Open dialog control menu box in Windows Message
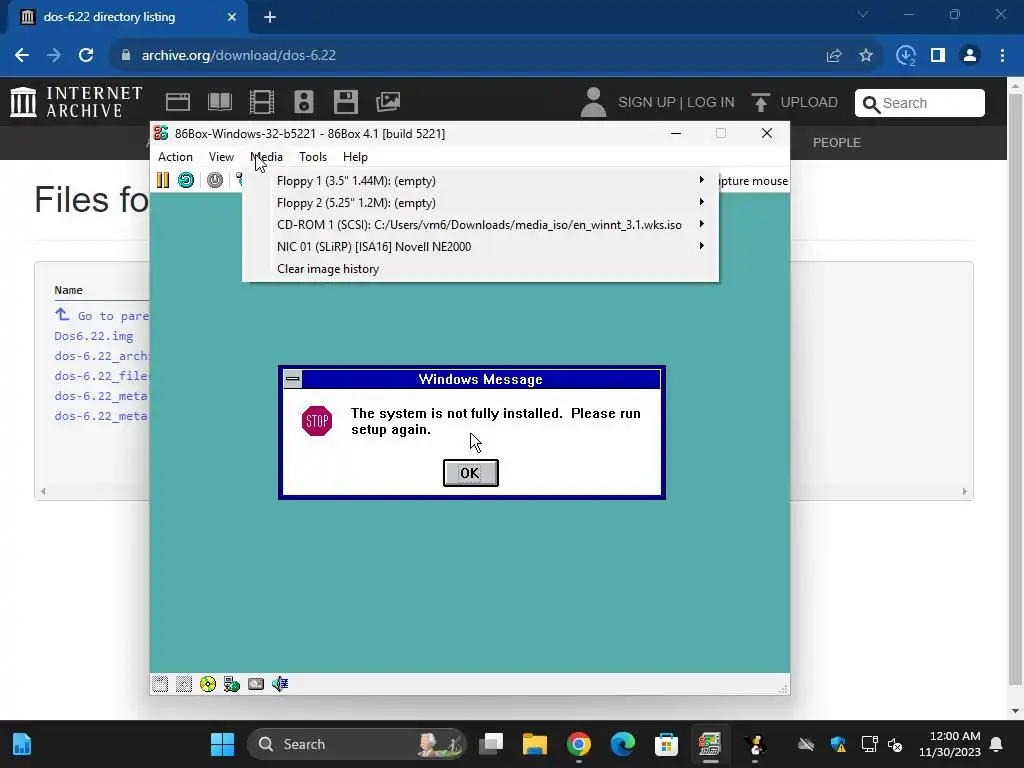 click(x=293, y=379)
